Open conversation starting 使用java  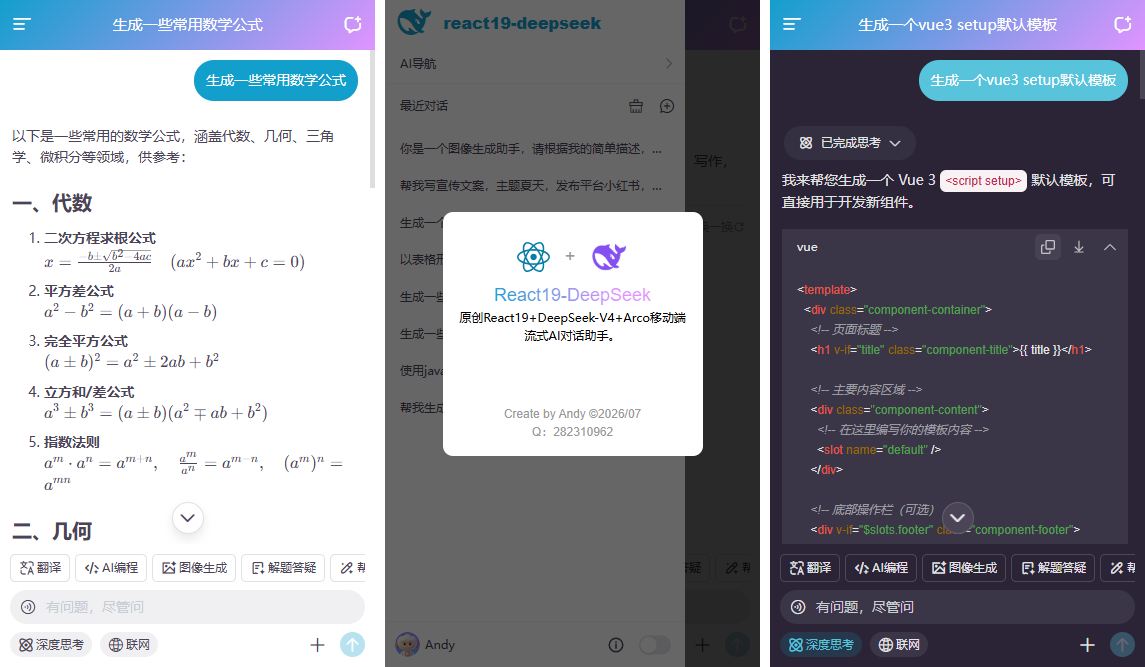tap(421, 370)
